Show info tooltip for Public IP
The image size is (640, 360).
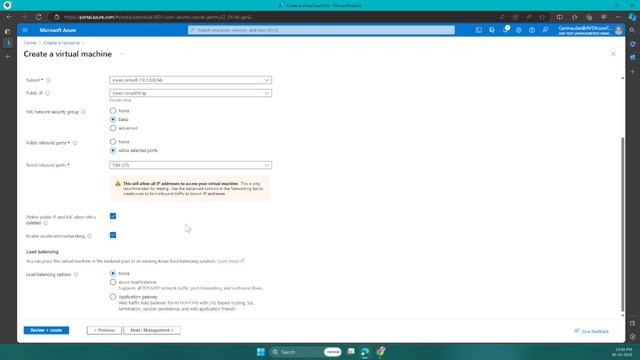pos(48,93)
